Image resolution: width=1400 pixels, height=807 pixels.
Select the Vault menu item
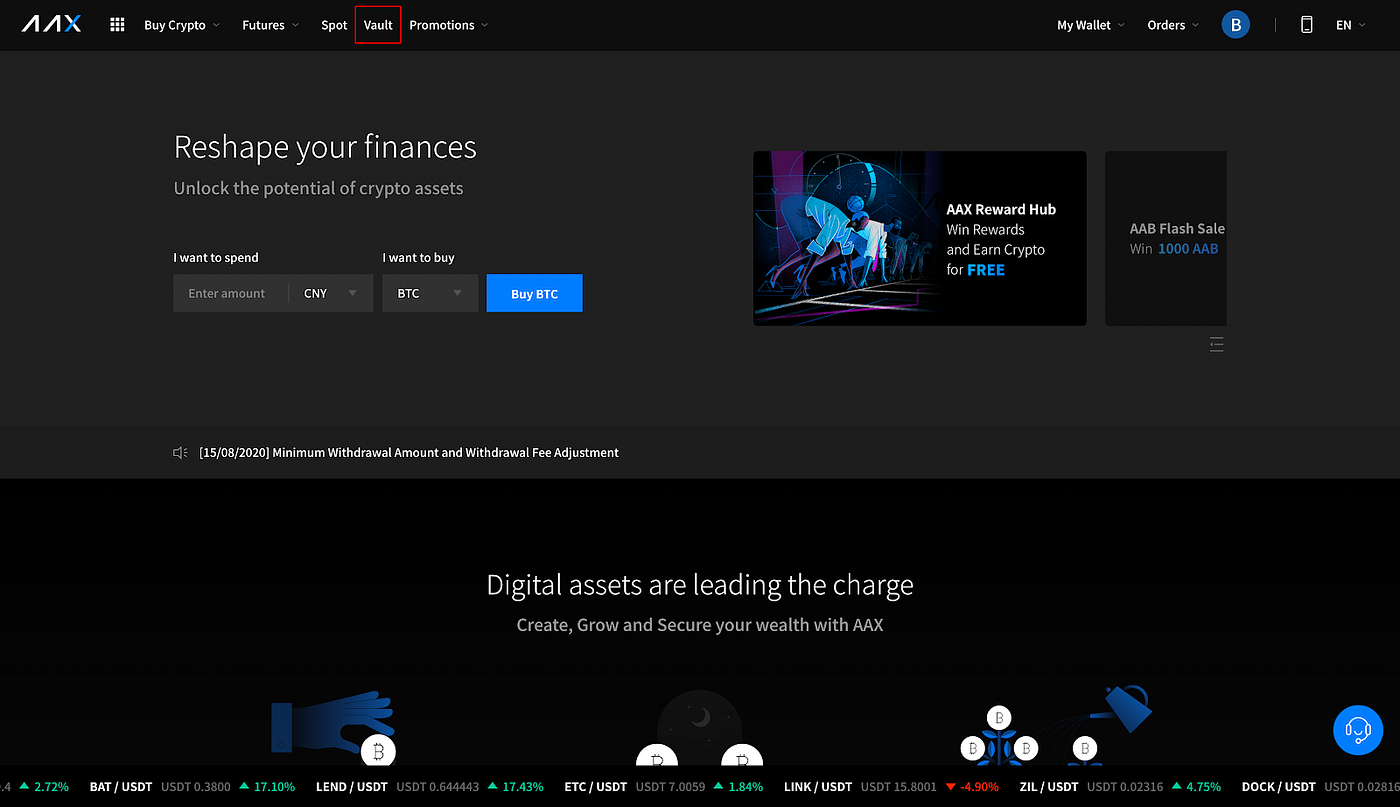tap(377, 24)
